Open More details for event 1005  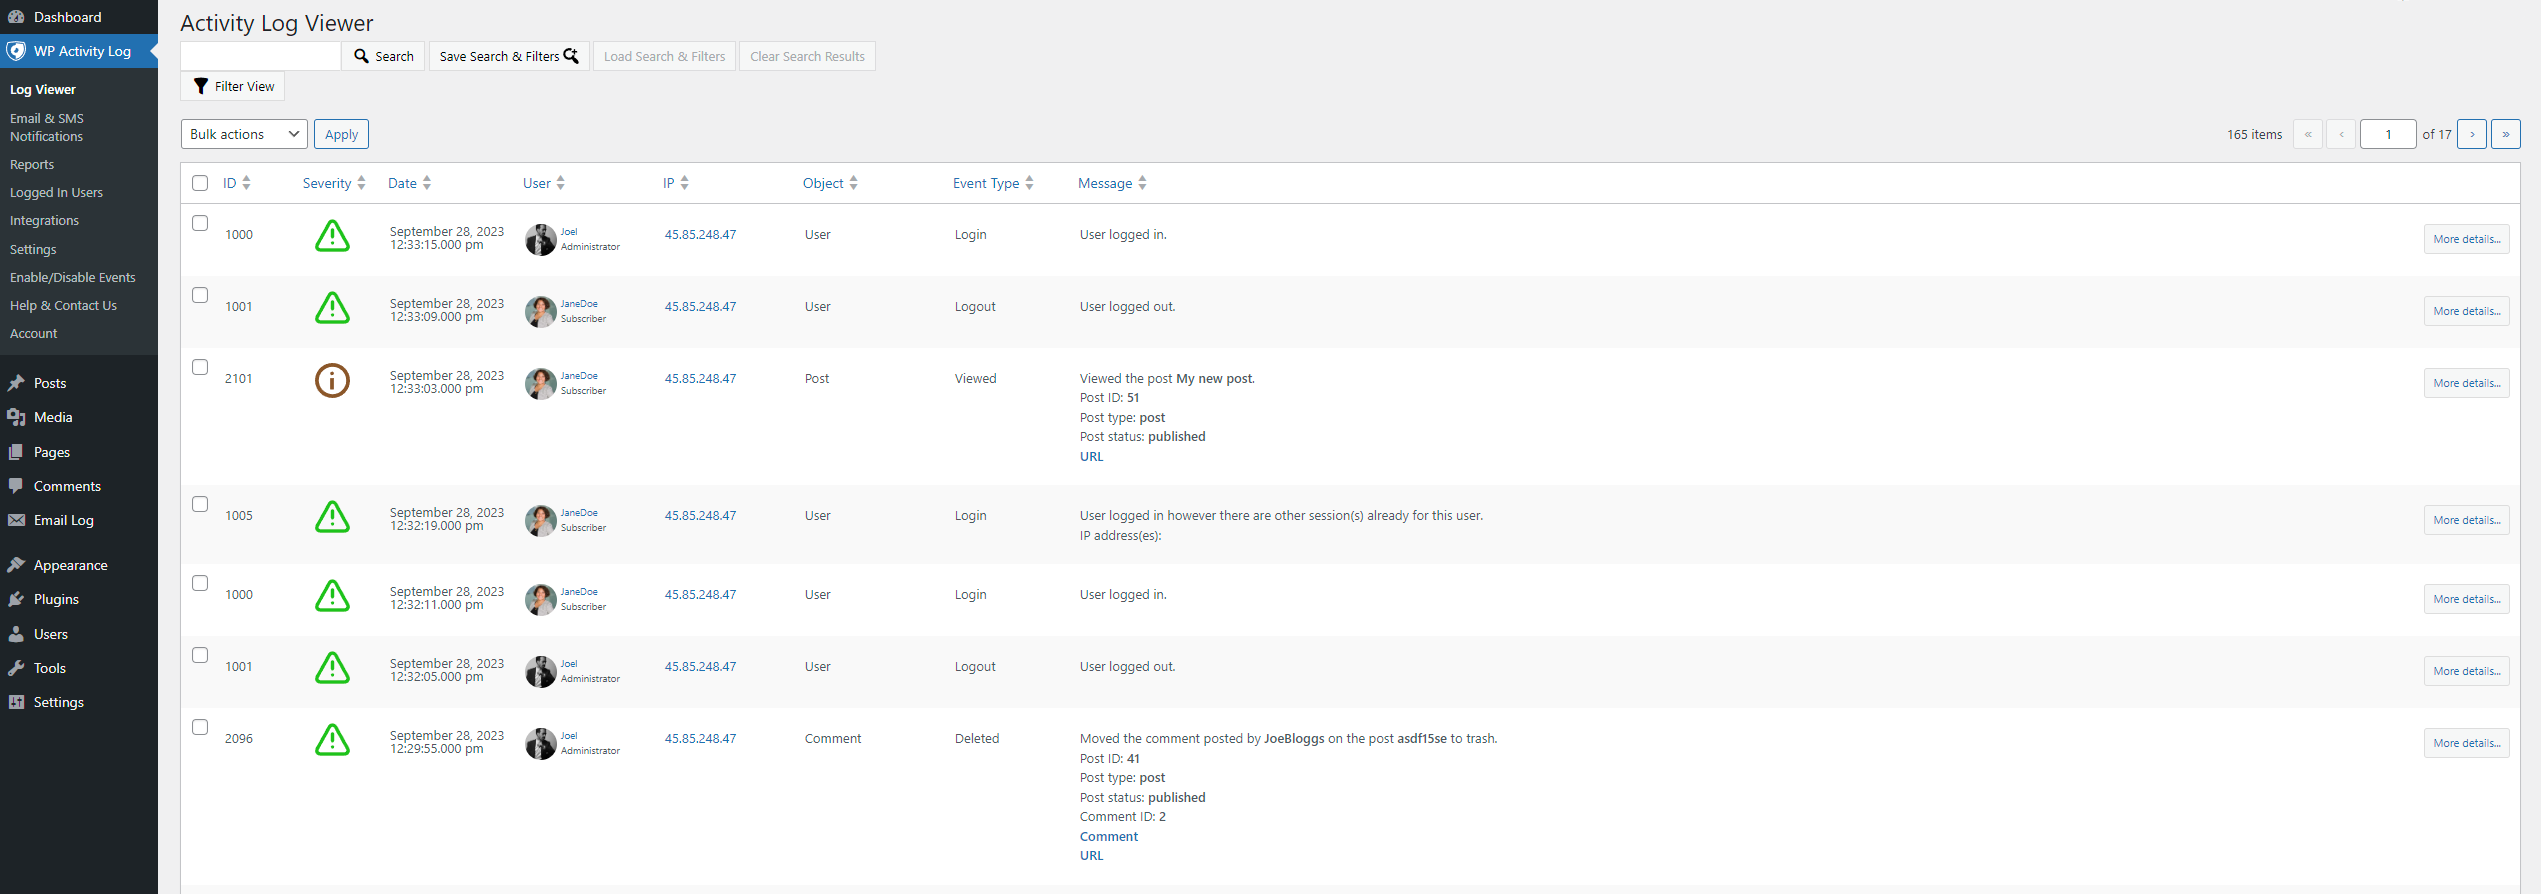tap(2466, 520)
